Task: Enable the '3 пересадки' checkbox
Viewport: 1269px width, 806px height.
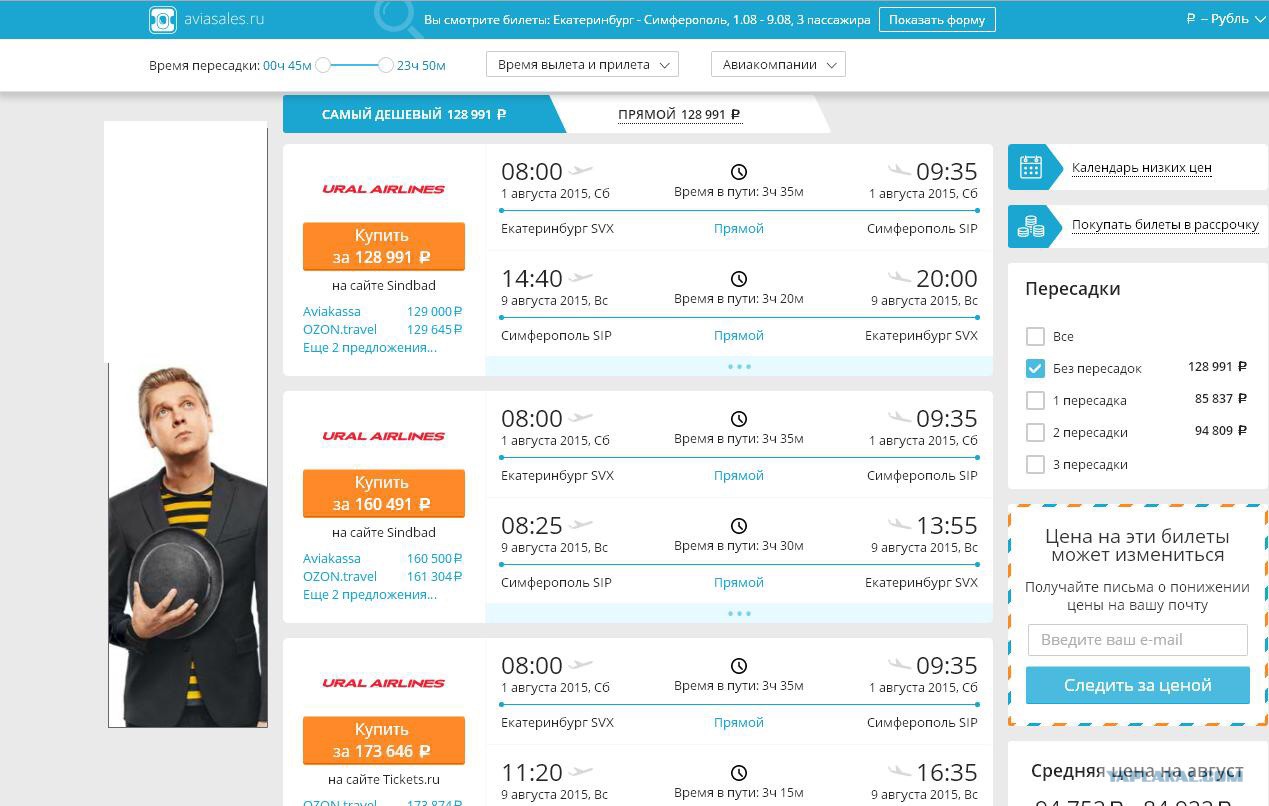Action: pos(1035,465)
